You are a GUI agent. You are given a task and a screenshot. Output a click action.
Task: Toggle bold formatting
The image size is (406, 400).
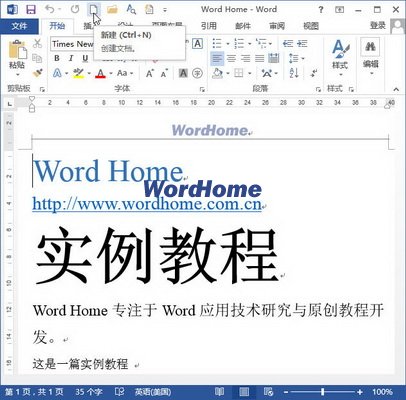57,58
